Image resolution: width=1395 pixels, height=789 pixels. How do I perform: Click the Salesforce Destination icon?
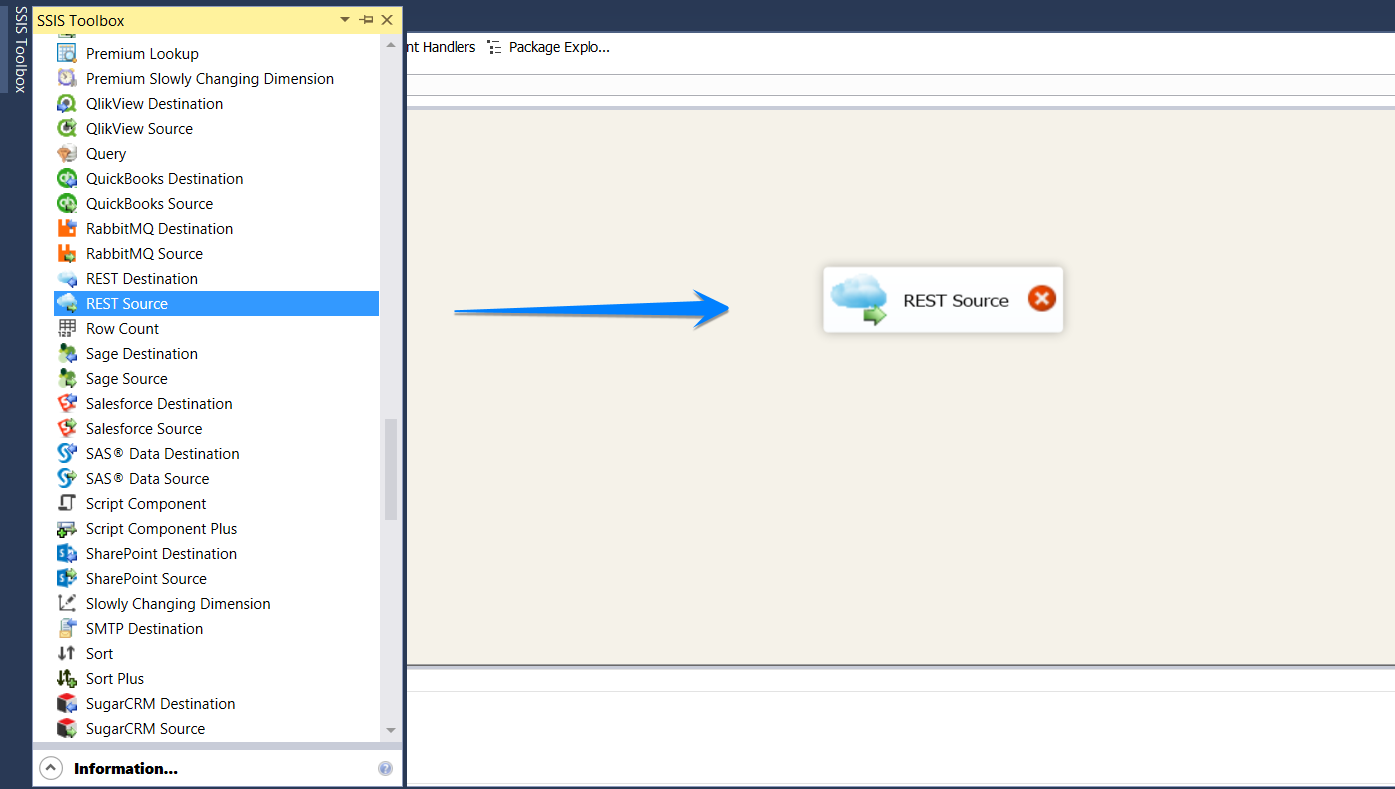coord(67,404)
